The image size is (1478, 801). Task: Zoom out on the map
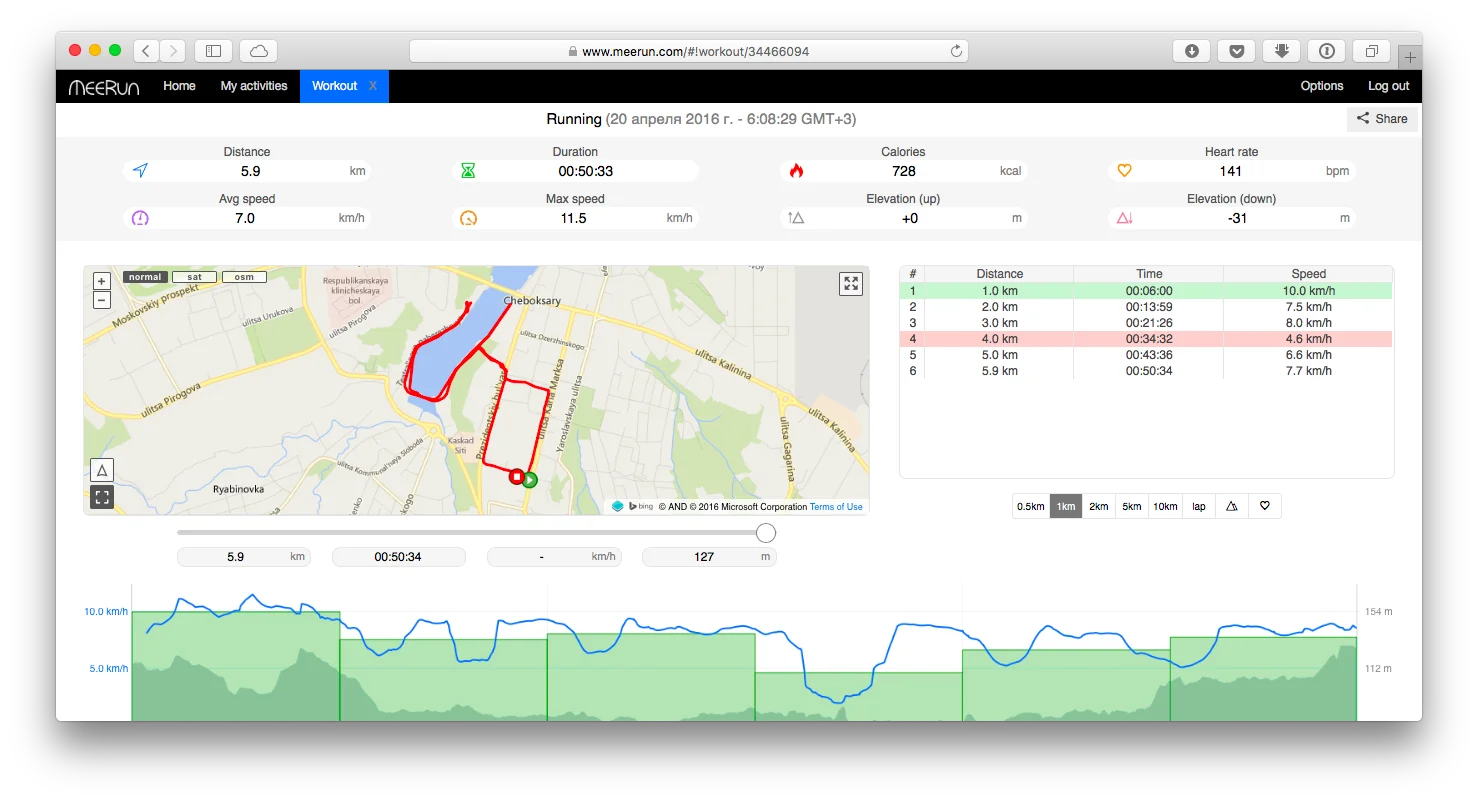pos(101,300)
